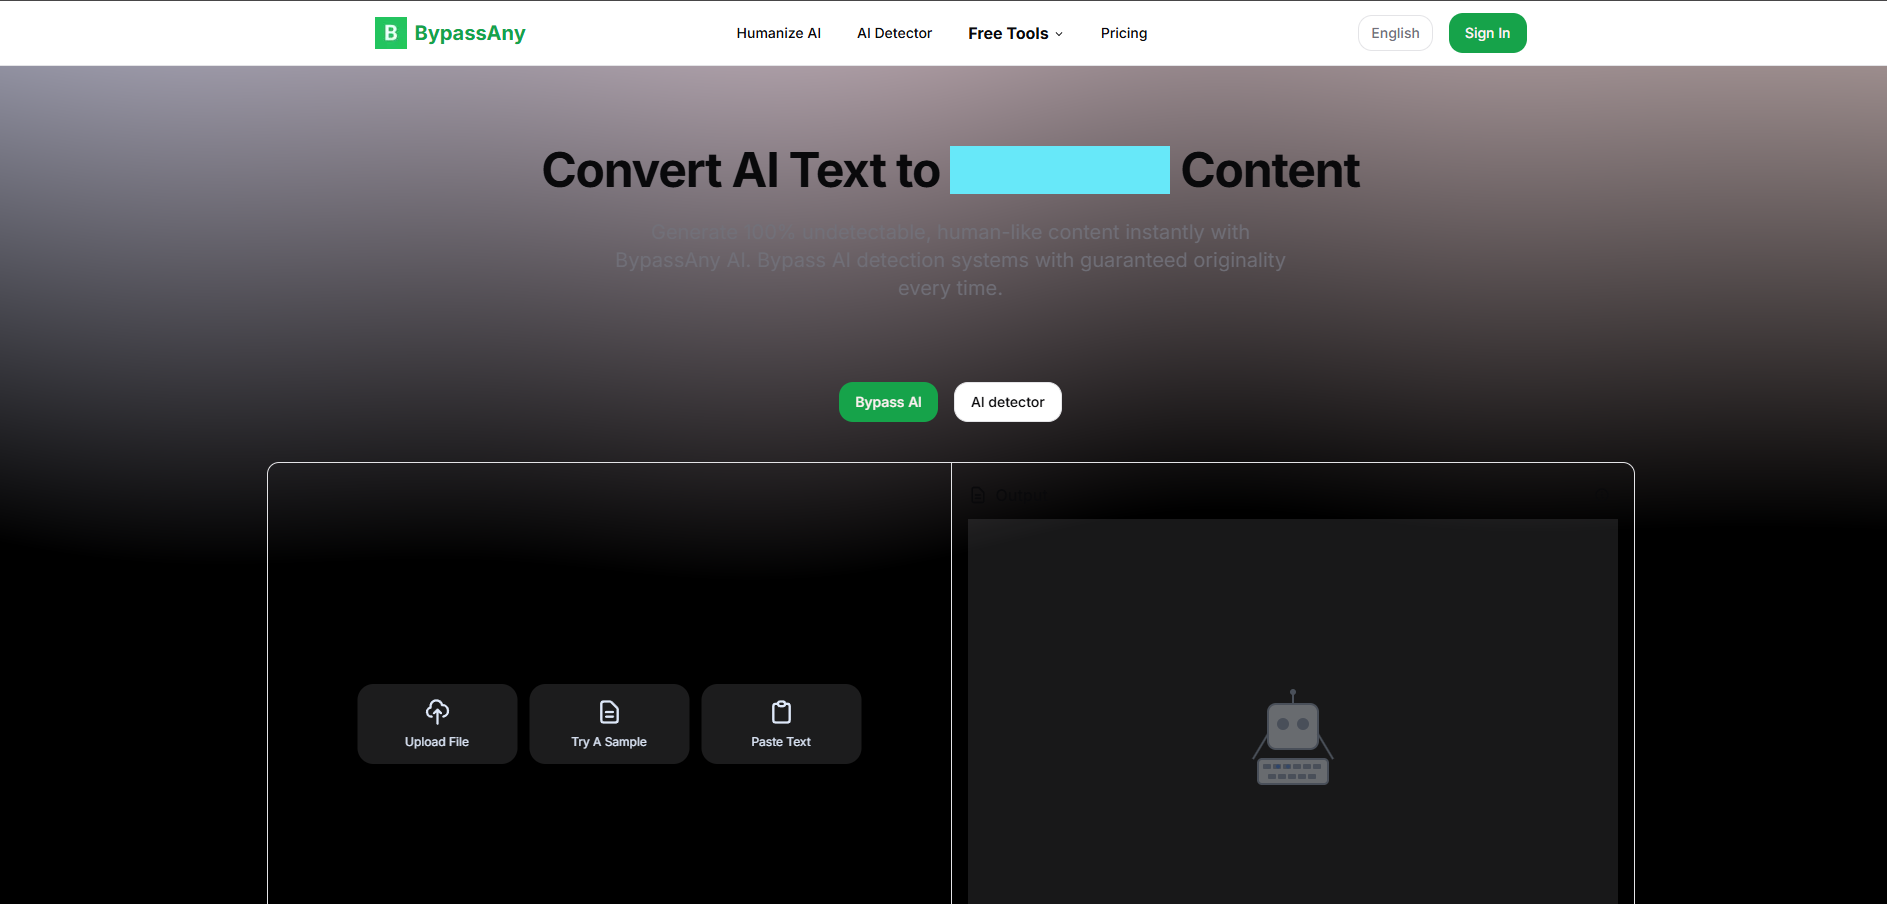The image size is (1887, 904).
Task: Click the BypassAny brand name link
Action: [x=469, y=33]
